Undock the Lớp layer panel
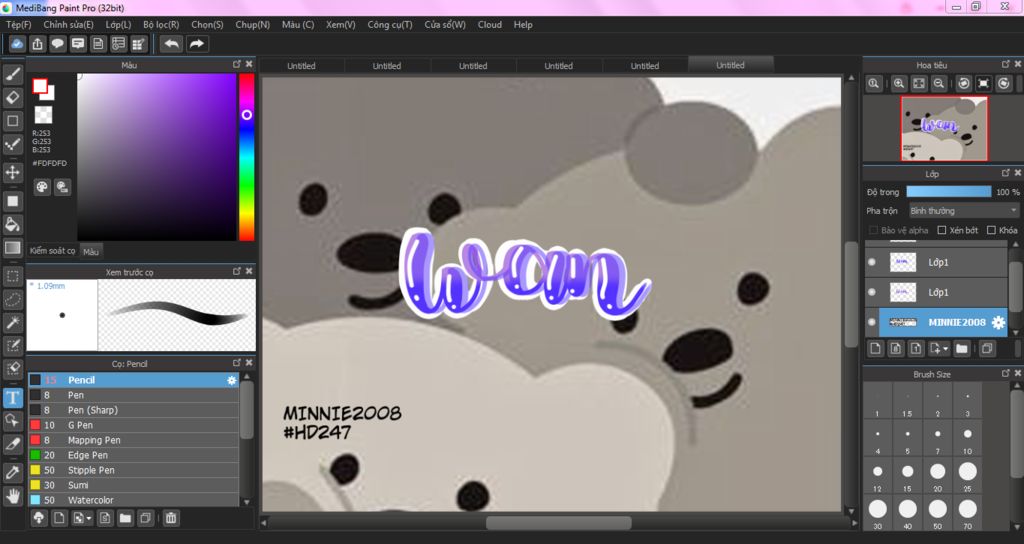The height and width of the screenshot is (544, 1024). tap(1006, 173)
